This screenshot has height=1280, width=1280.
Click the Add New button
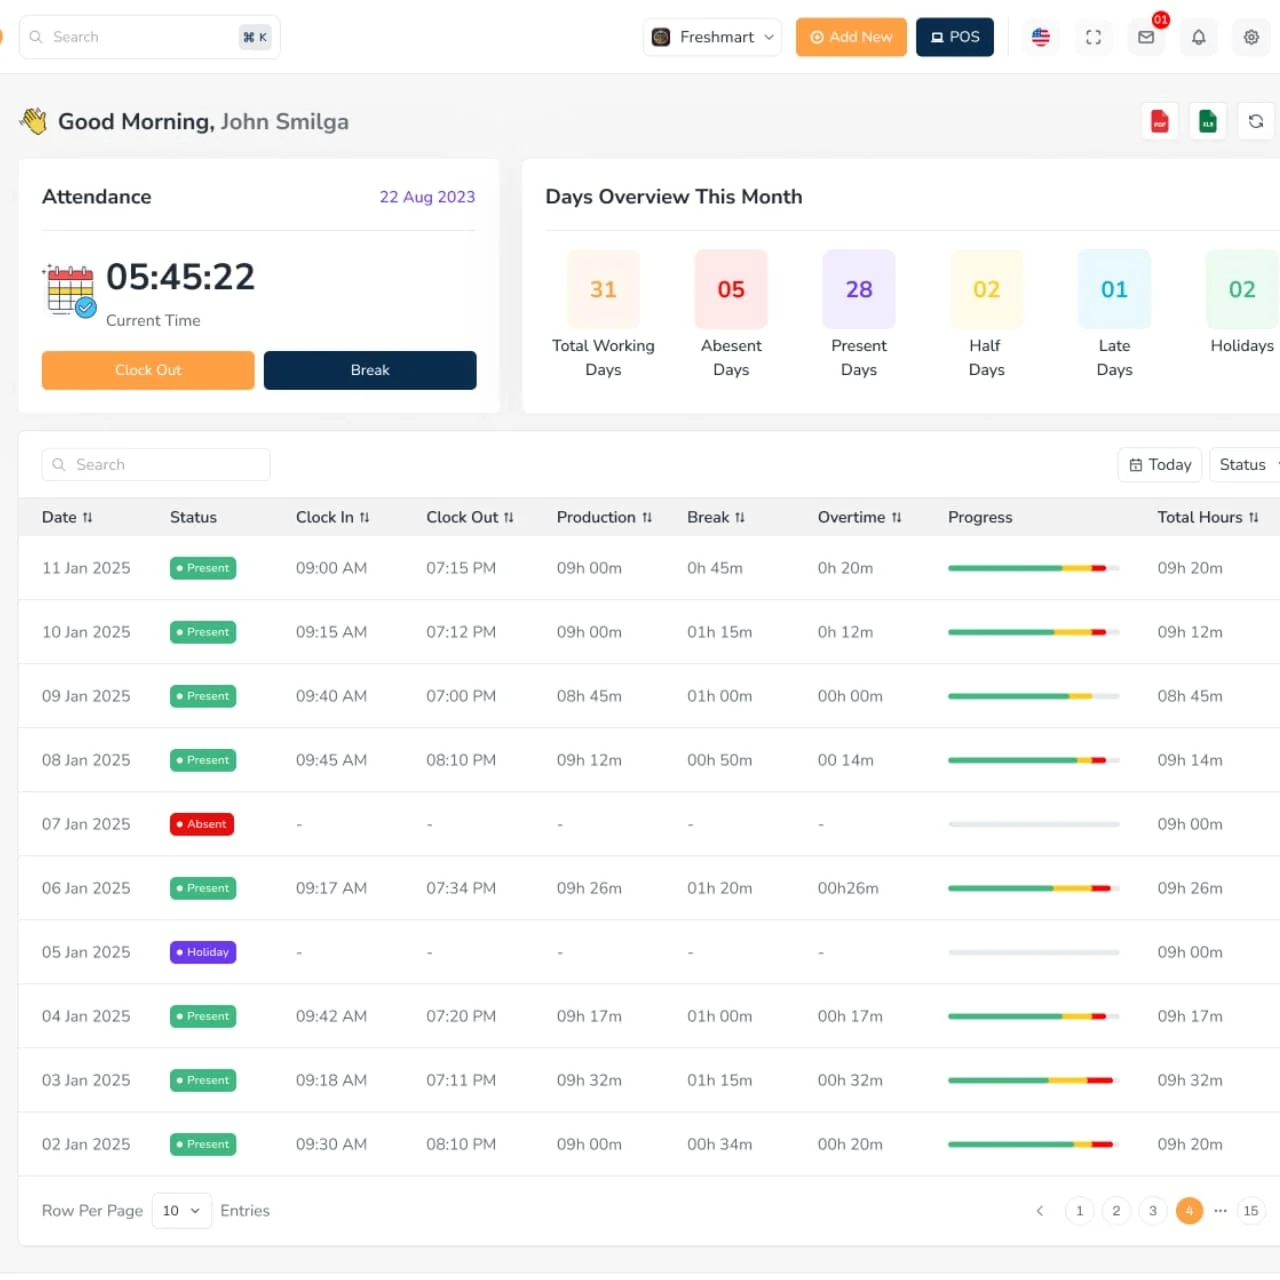pos(851,37)
